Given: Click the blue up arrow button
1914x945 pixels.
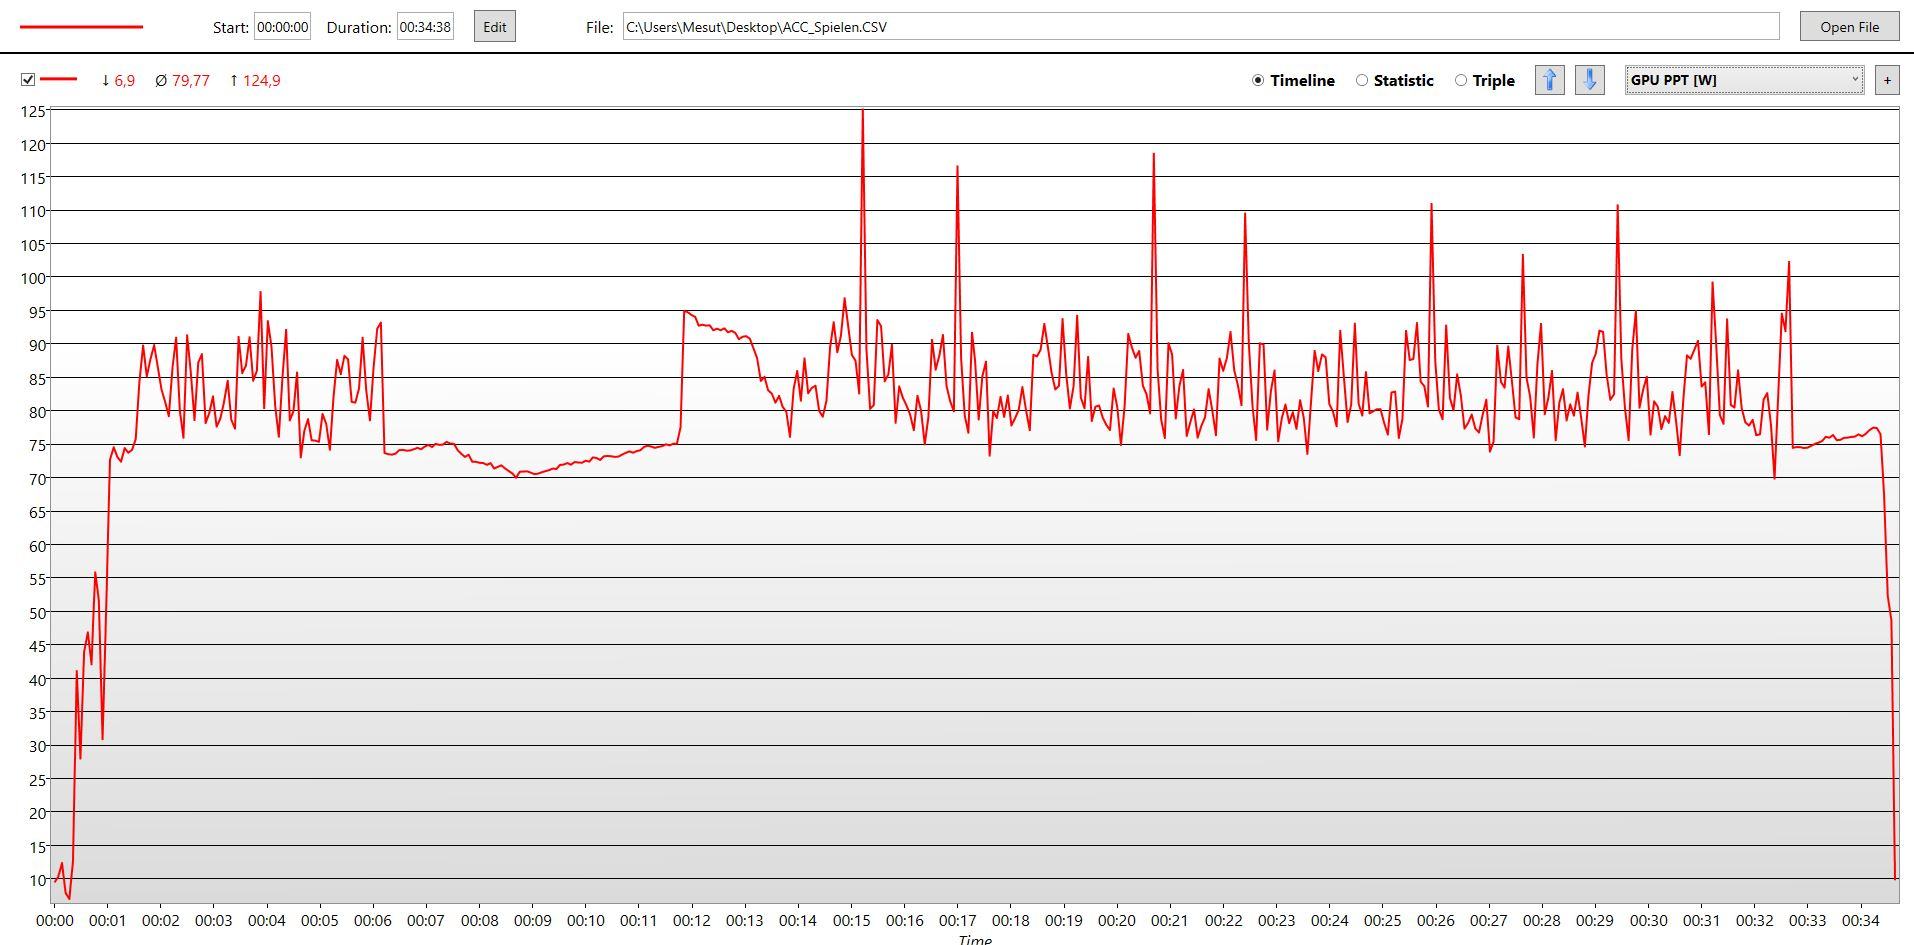Looking at the screenshot, I should click(x=1550, y=80).
